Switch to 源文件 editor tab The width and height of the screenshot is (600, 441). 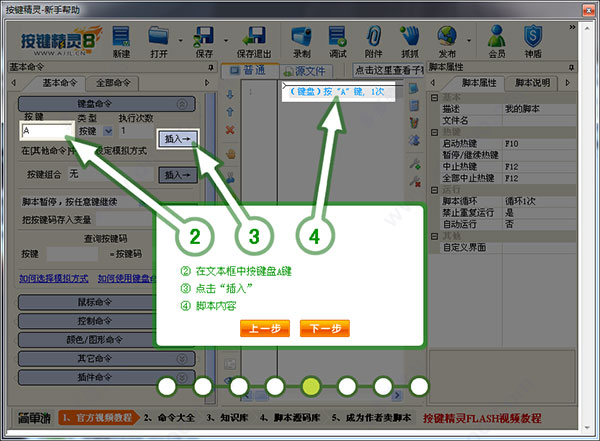(305, 71)
